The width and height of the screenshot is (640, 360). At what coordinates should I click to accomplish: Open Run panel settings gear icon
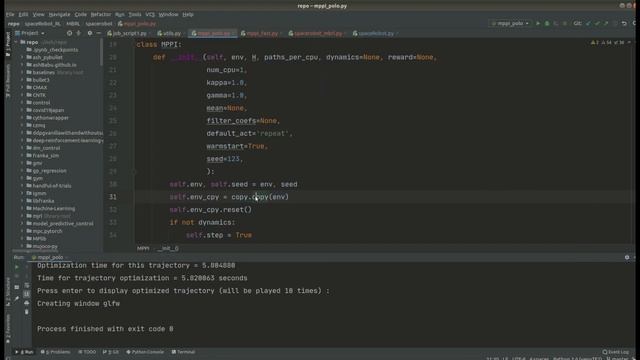point(627,258)
